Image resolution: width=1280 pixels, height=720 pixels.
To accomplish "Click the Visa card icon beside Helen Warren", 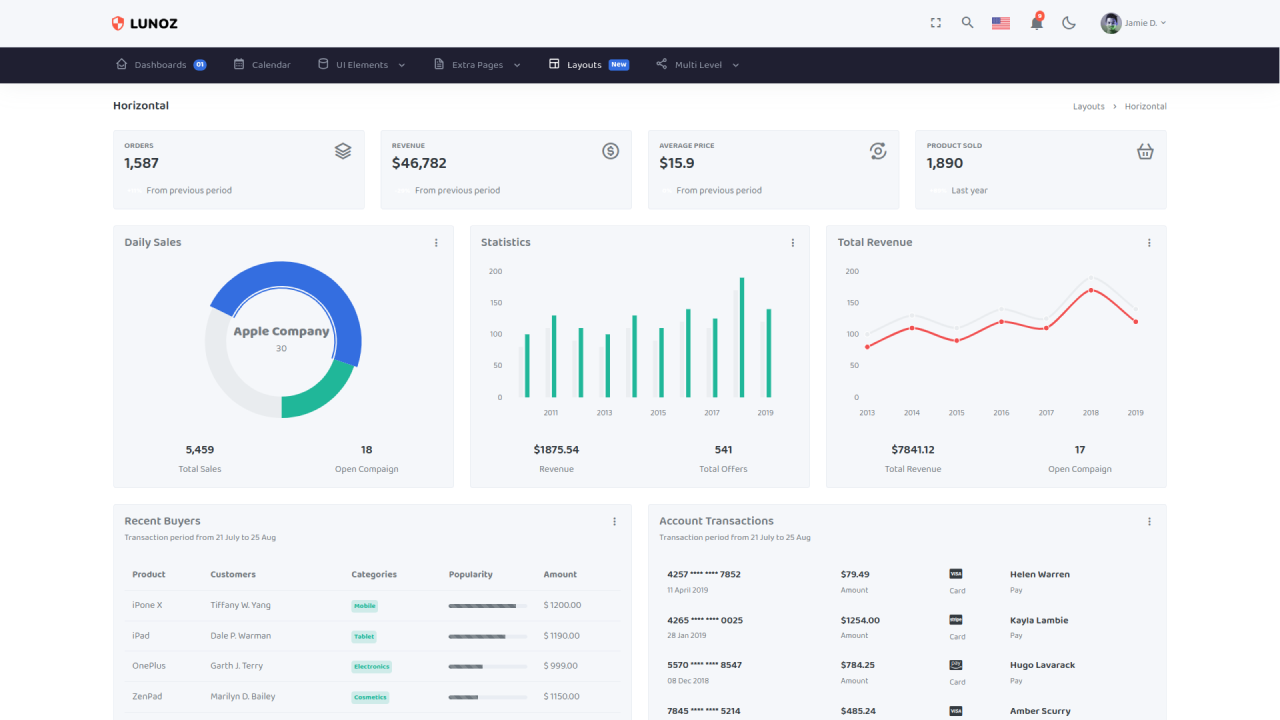I will coord(955,572).
